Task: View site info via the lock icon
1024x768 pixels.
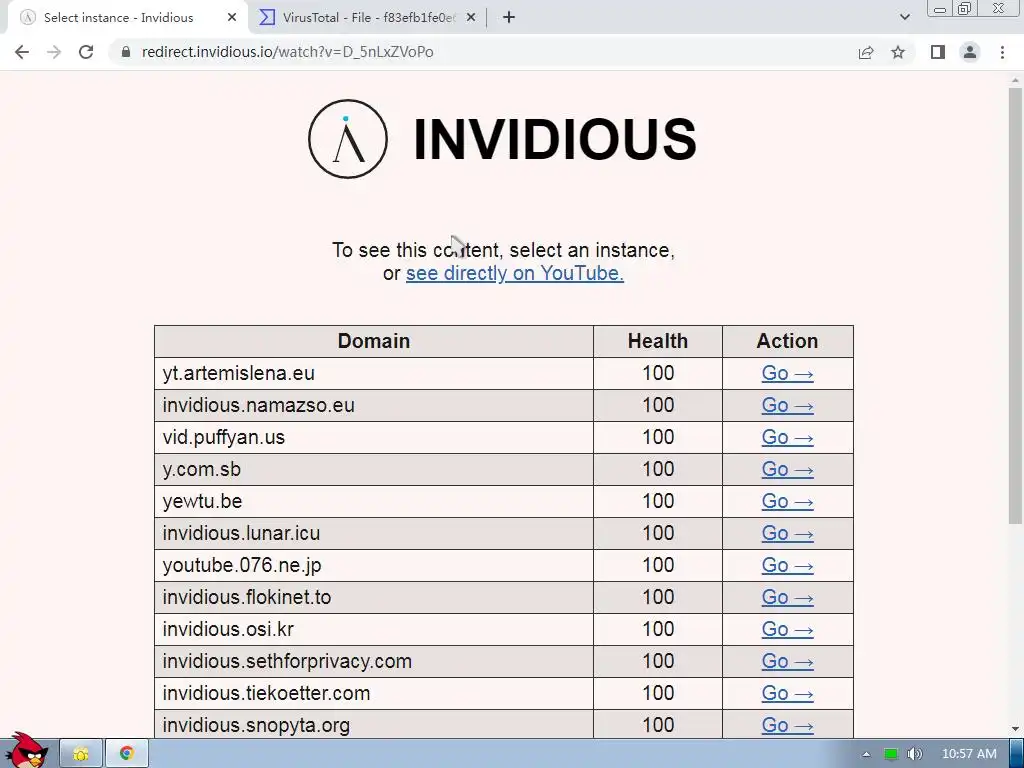Action: (126, 52)
